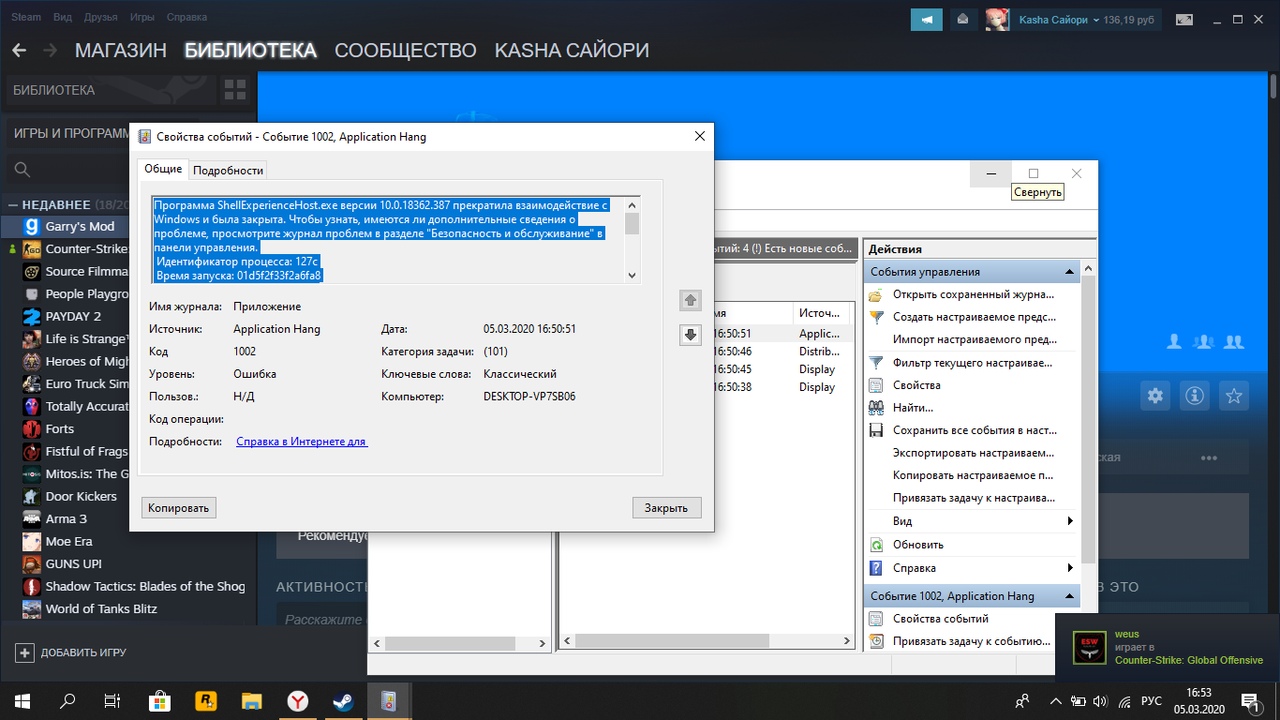Show next event with down arrow
1280x720 pixels.
coord(690,335)
